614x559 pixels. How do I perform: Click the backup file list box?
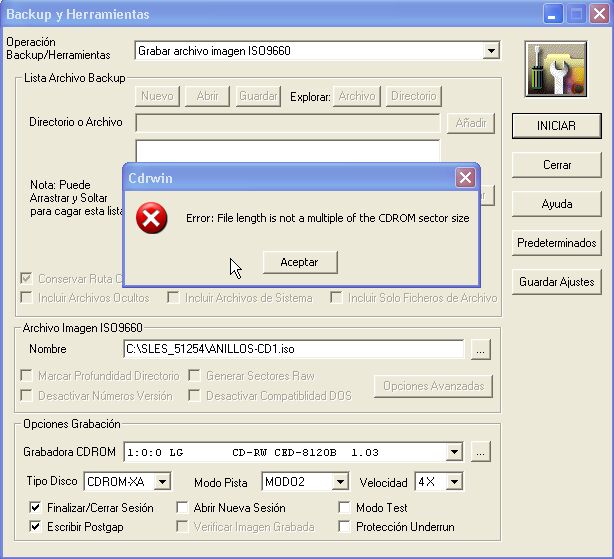287,151
